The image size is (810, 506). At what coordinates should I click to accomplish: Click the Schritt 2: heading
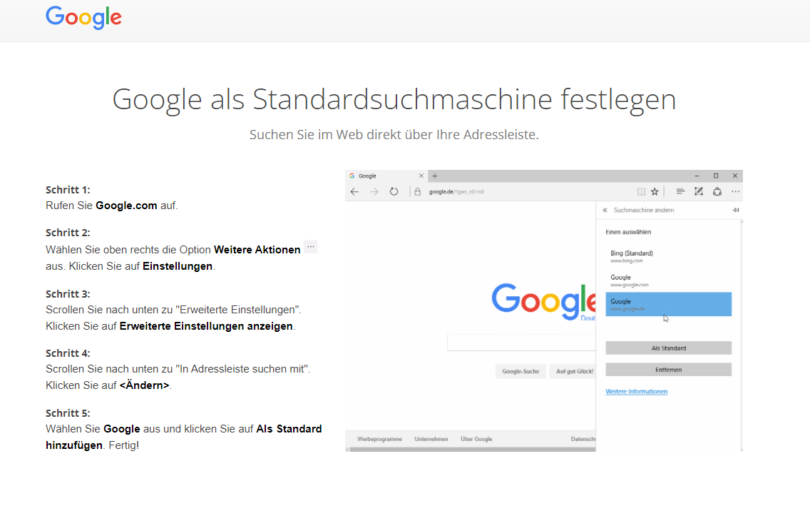pos(68,232)
